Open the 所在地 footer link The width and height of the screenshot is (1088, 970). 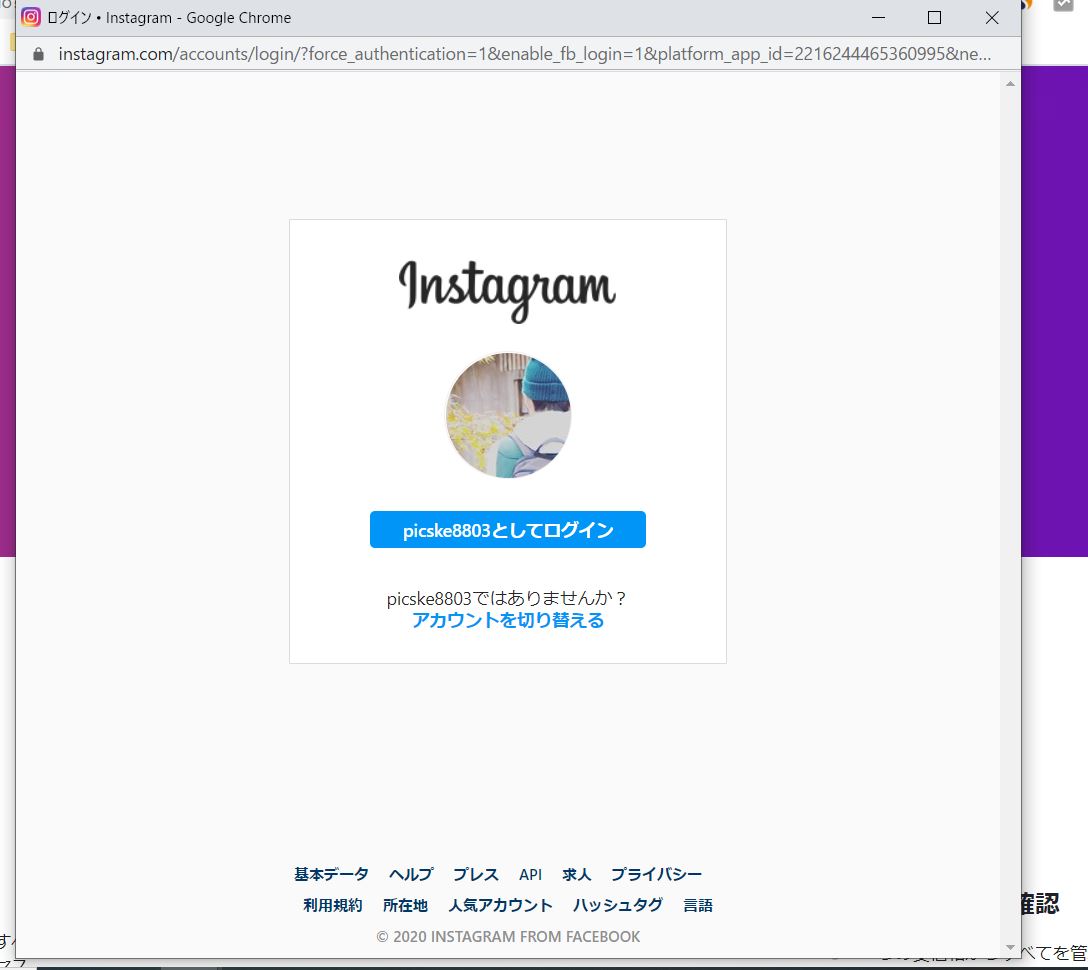[405, 905]
